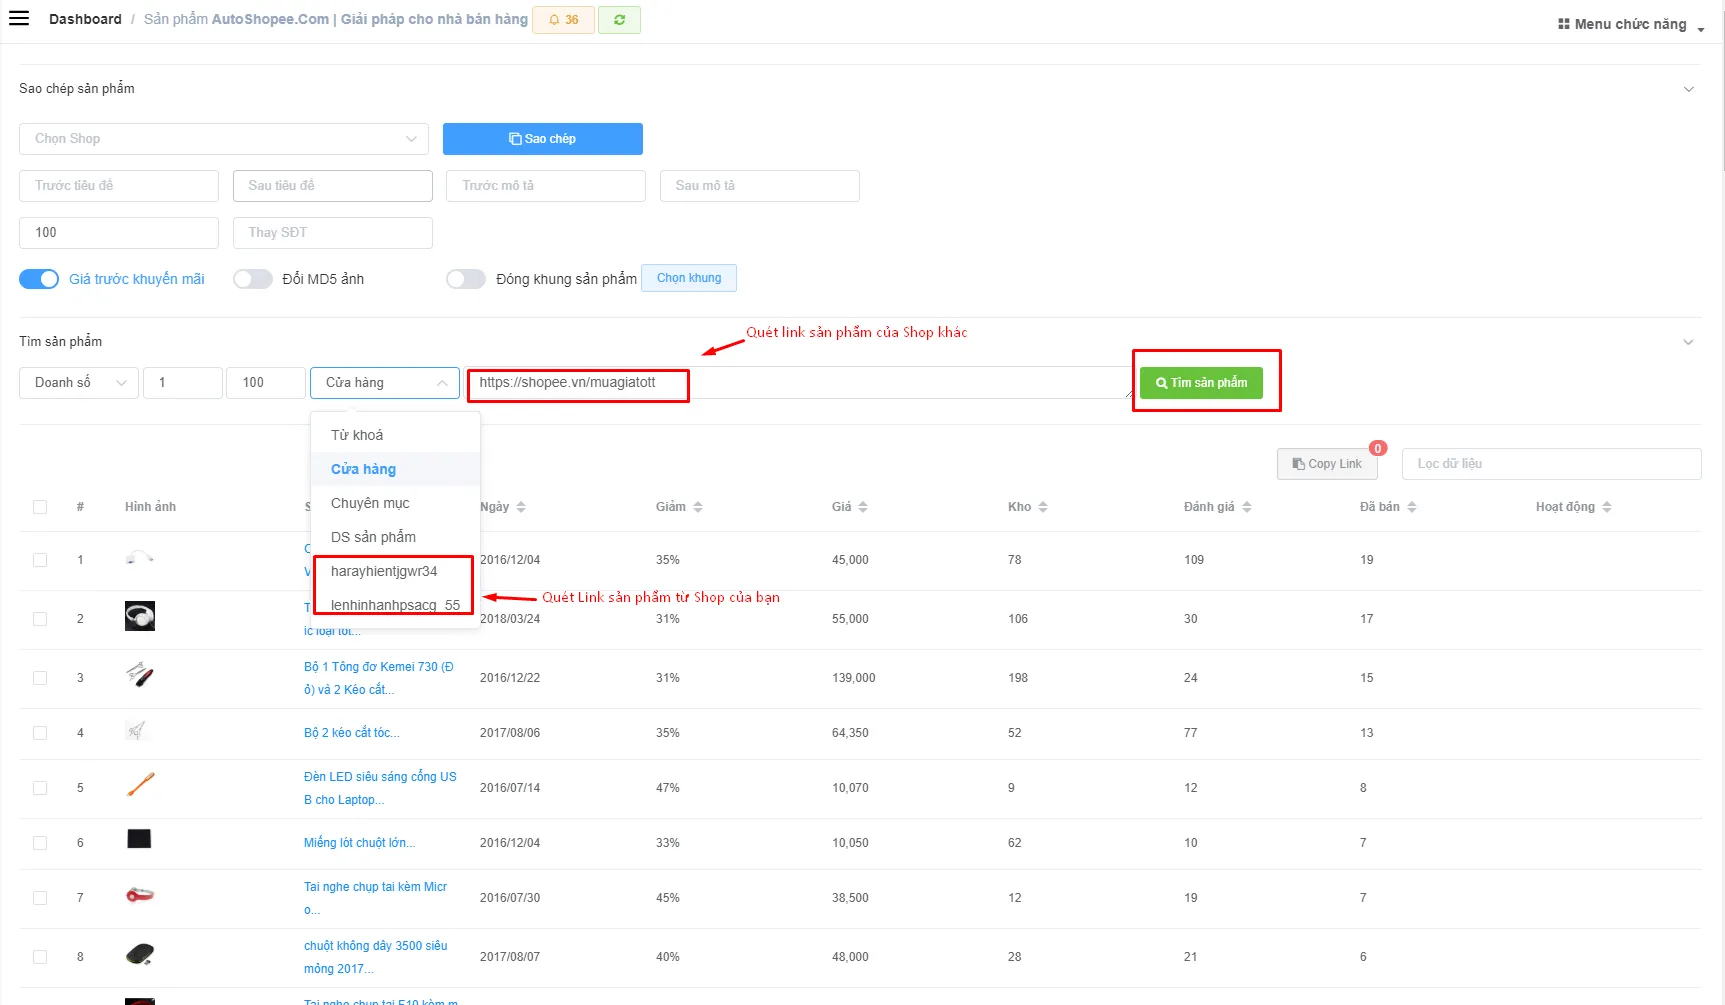1725x1005 pixels.
Task: Click the blue Sao chép button
Action: [543, 139]
